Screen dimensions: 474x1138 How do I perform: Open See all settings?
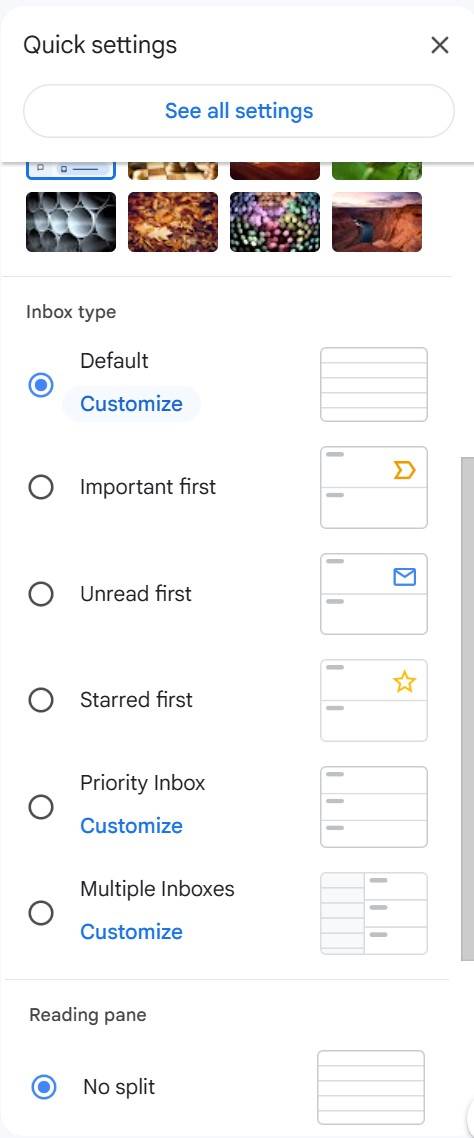239,111
